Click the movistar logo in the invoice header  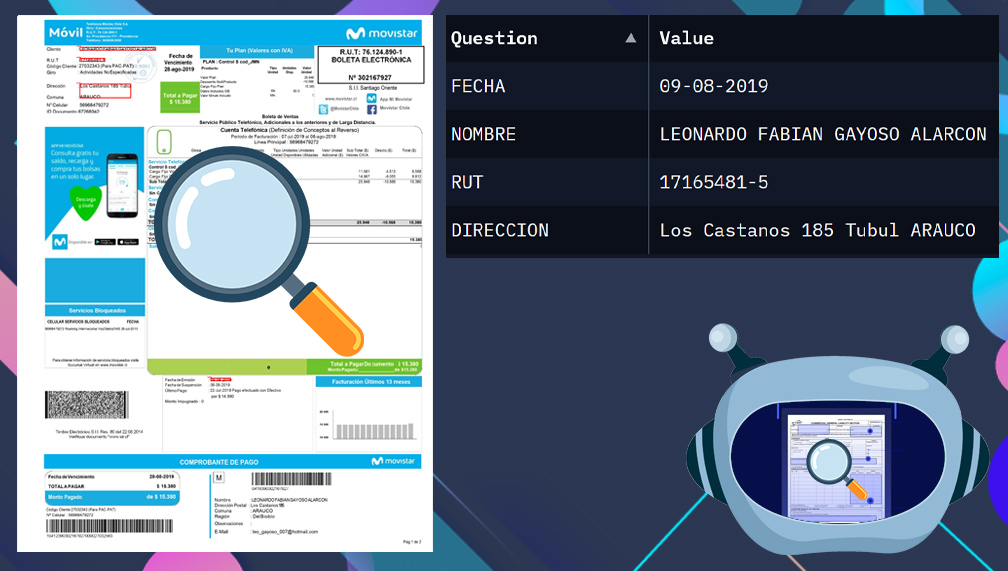[x=382, y=33]
